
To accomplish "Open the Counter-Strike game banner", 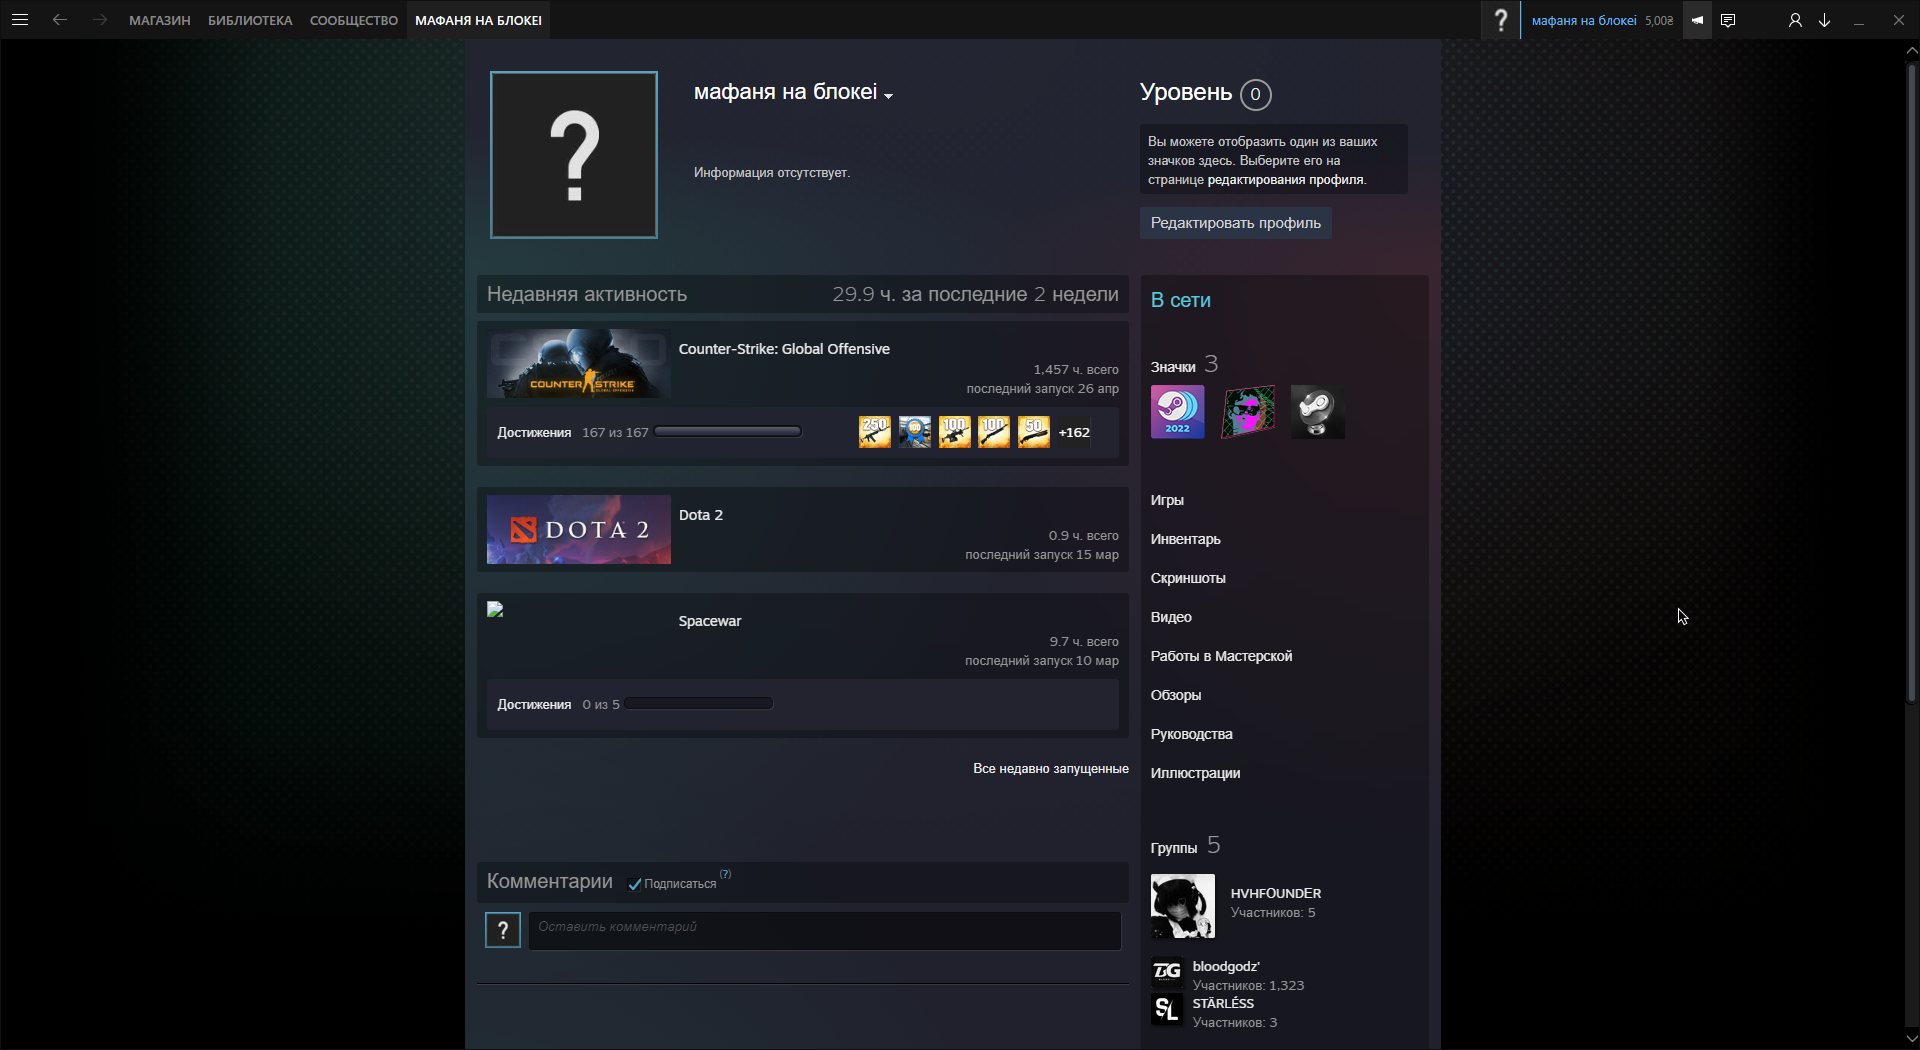I will pyautogui.click(x=579, y=364).
